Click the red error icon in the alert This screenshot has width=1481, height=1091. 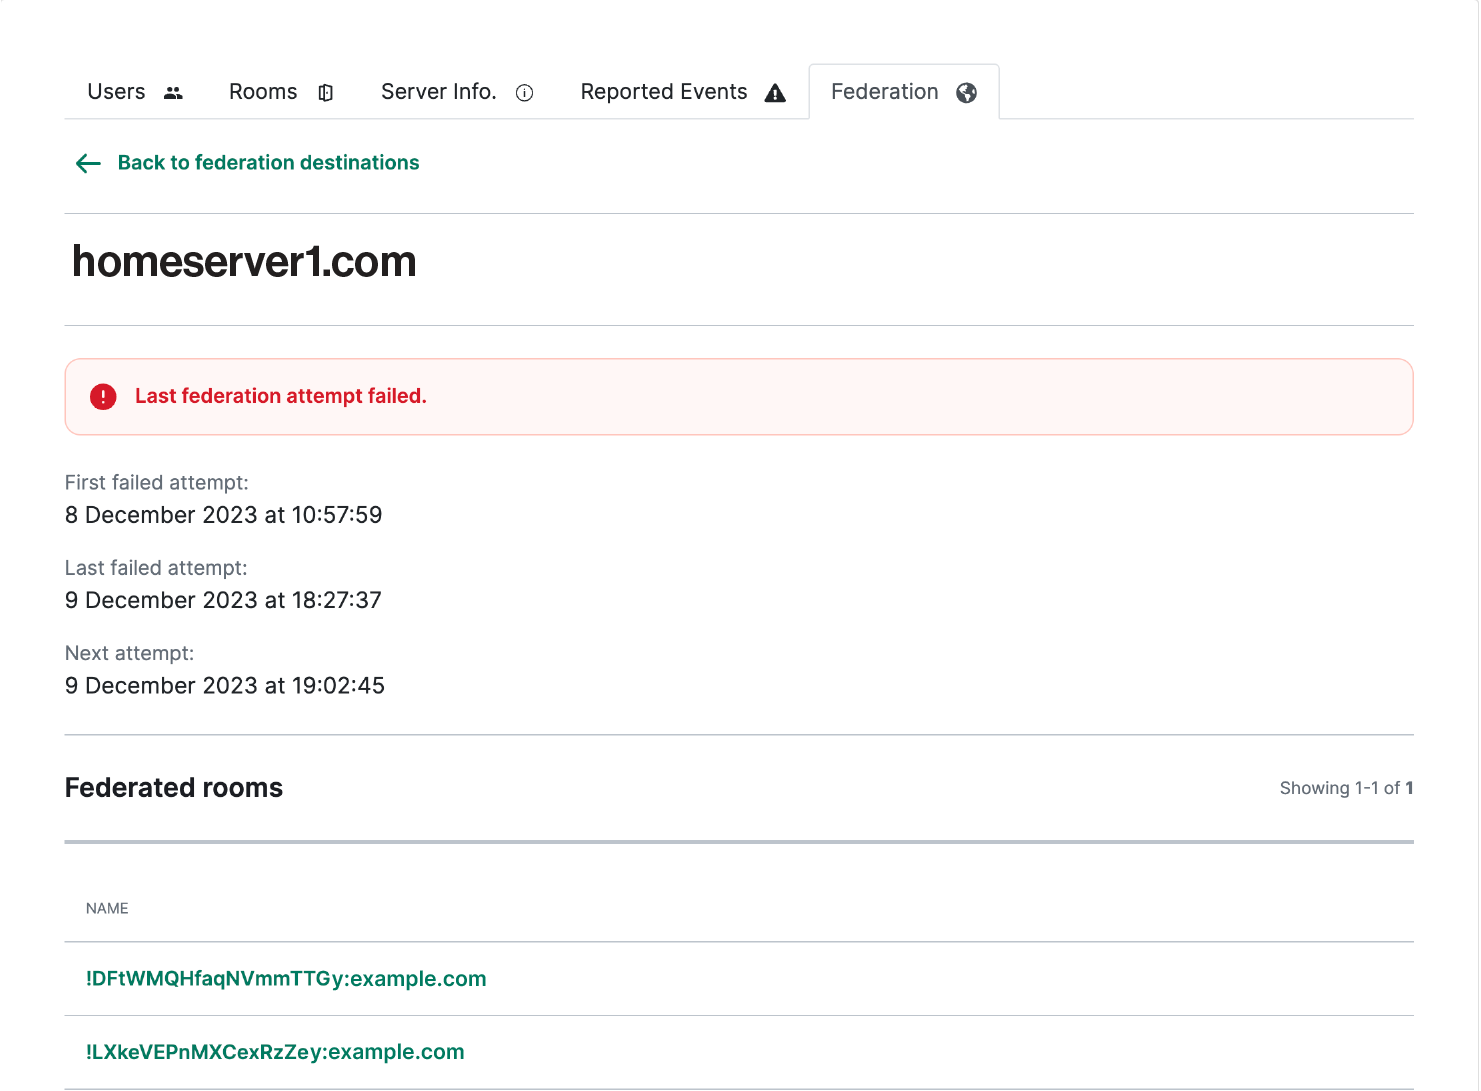[103, 397]
